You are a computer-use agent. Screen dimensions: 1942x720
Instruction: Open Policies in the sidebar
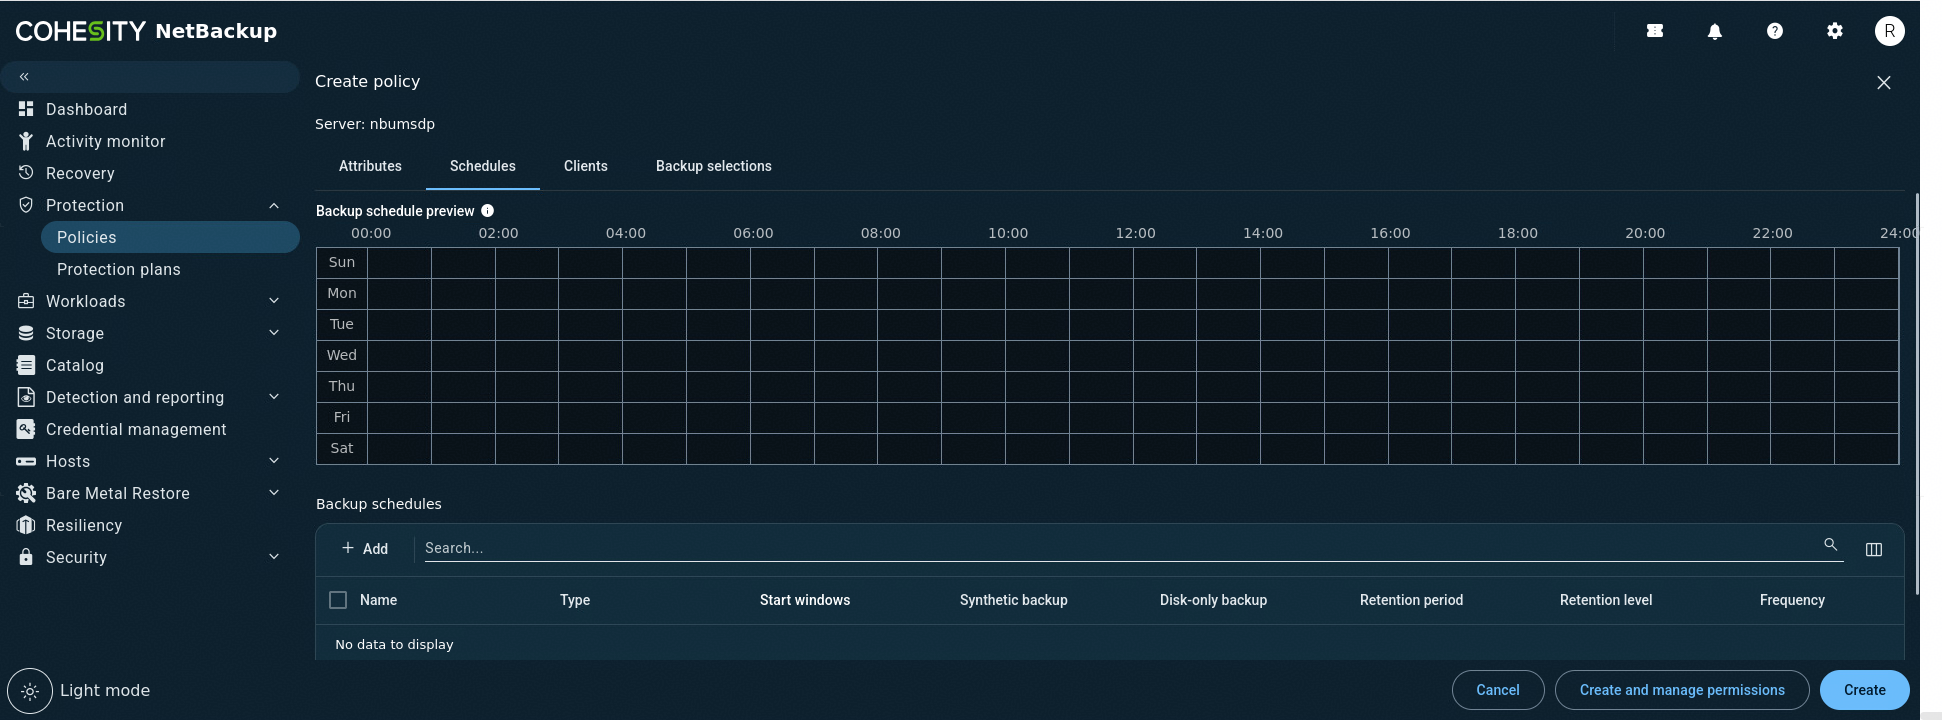pyautogui.click(x=170, y=237)
